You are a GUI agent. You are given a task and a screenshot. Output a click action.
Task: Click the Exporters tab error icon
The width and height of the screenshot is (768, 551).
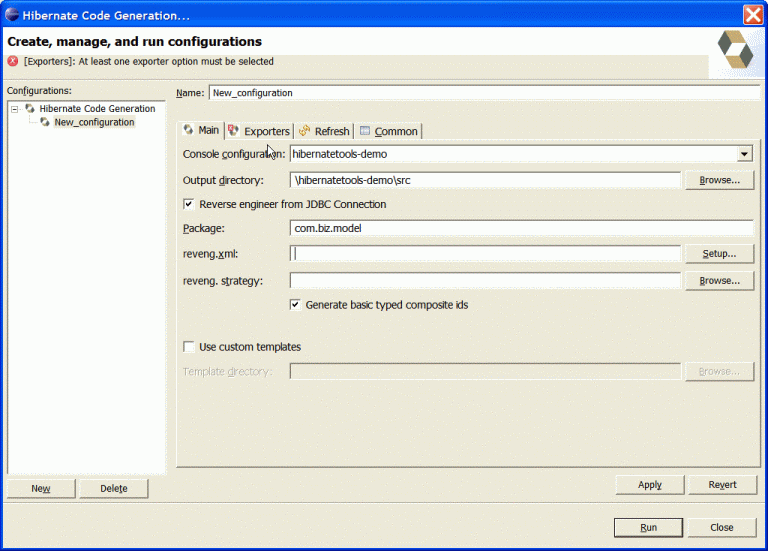click(x=234, y=131)
